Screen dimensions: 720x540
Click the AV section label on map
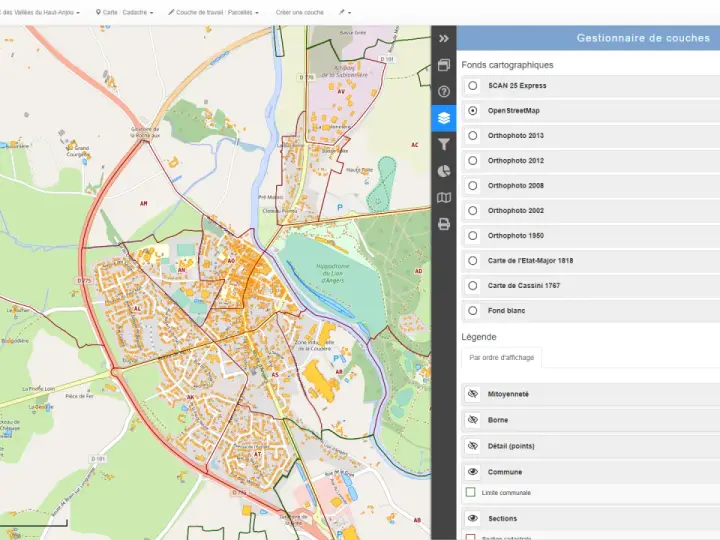point(341,91)
